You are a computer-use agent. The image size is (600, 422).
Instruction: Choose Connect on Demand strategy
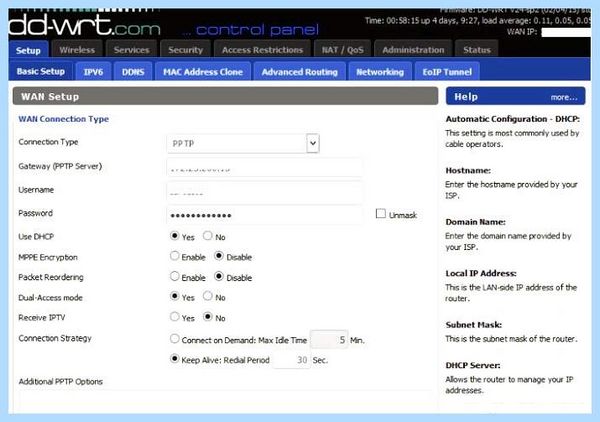(x=174, y=339)
